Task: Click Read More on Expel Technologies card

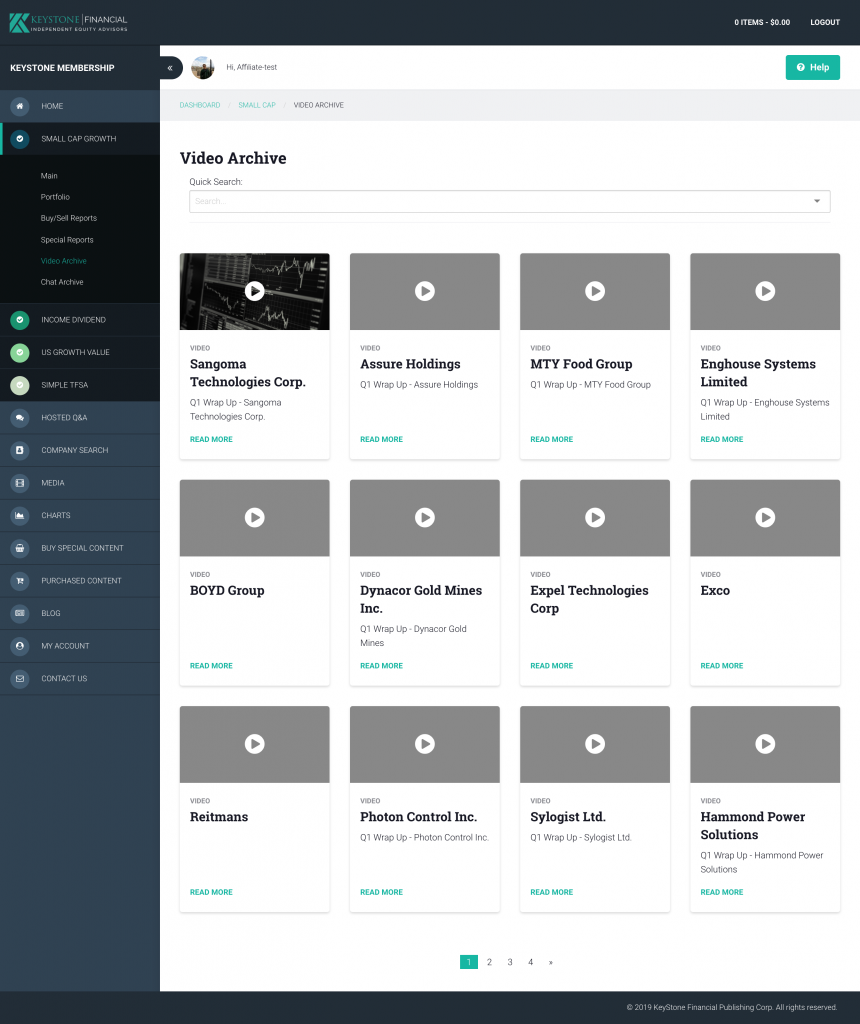Action: pos(552,666)
